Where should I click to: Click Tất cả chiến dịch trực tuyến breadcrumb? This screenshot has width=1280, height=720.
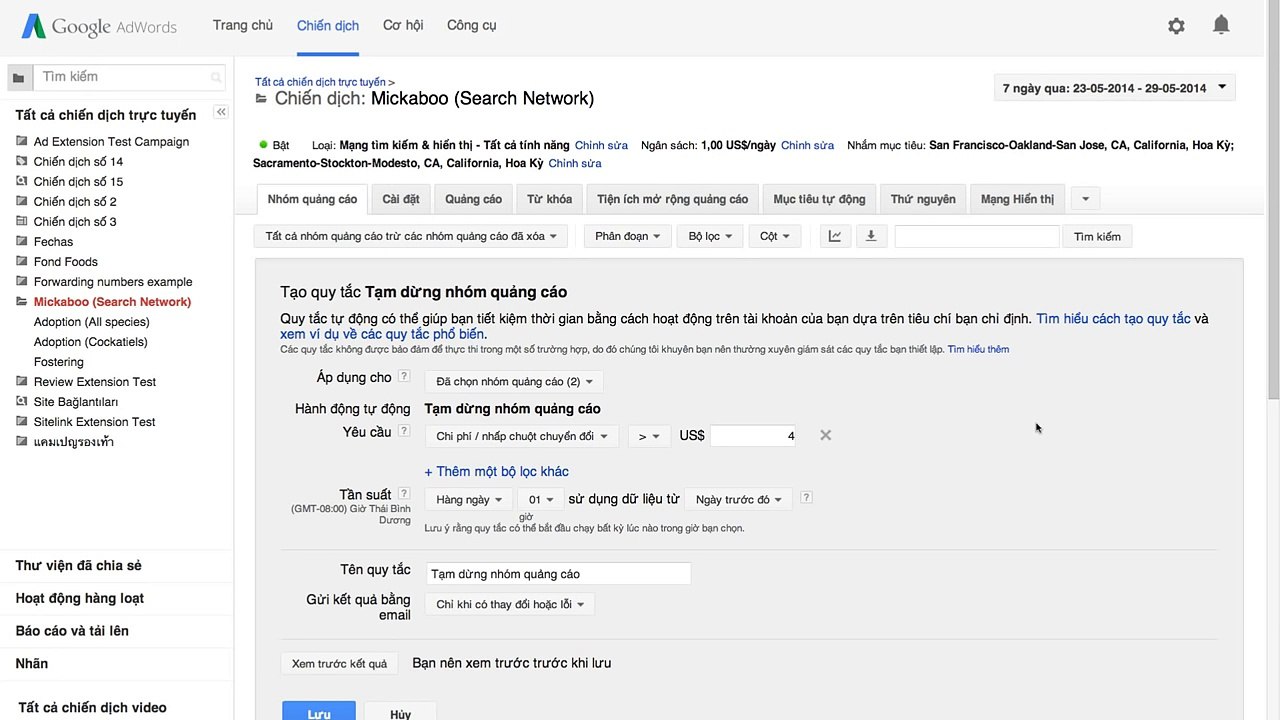click(x=320, y=82)
